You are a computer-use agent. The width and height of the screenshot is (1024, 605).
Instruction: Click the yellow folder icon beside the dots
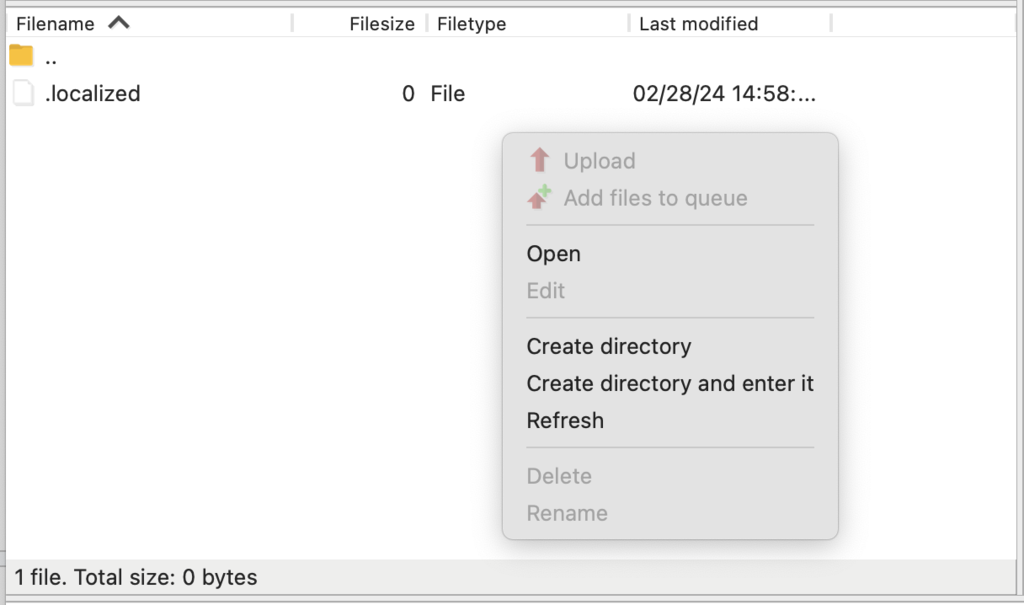click(20, 58)
